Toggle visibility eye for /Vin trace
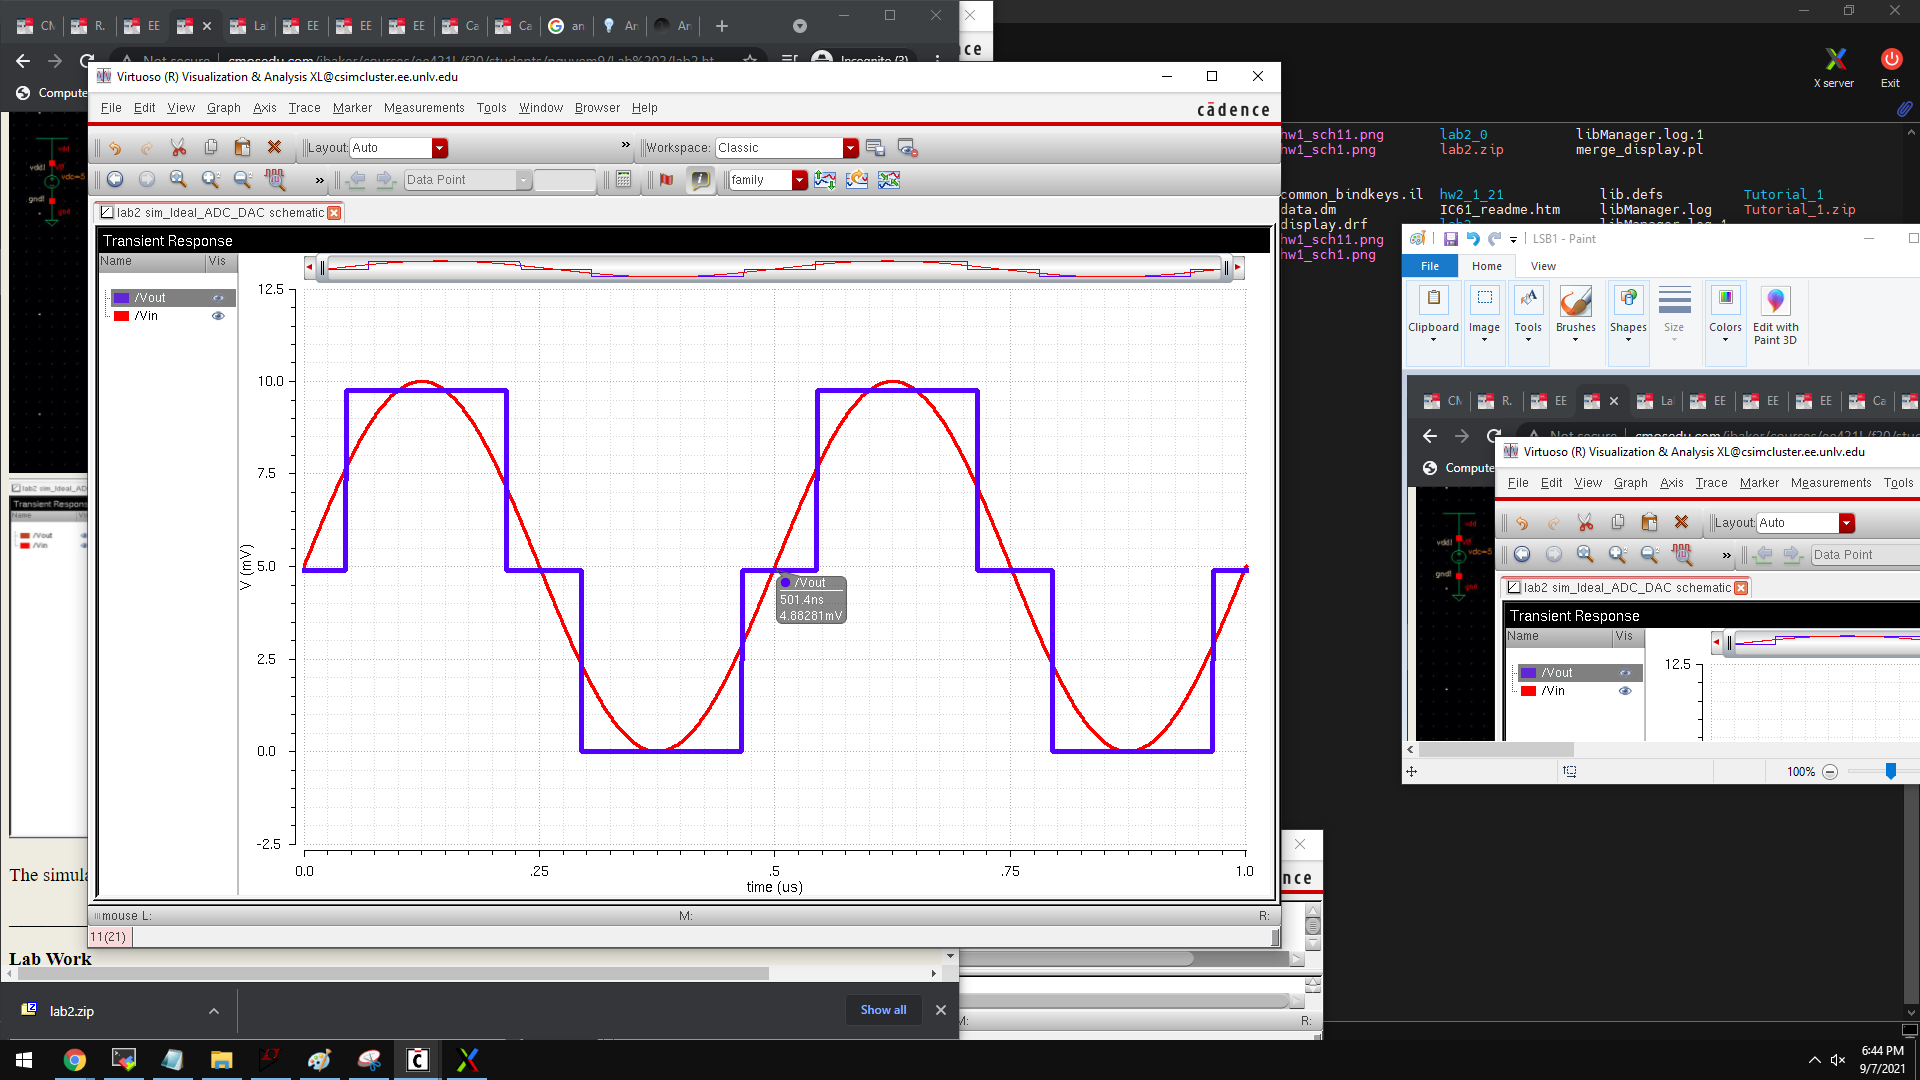 click(218, 316)
